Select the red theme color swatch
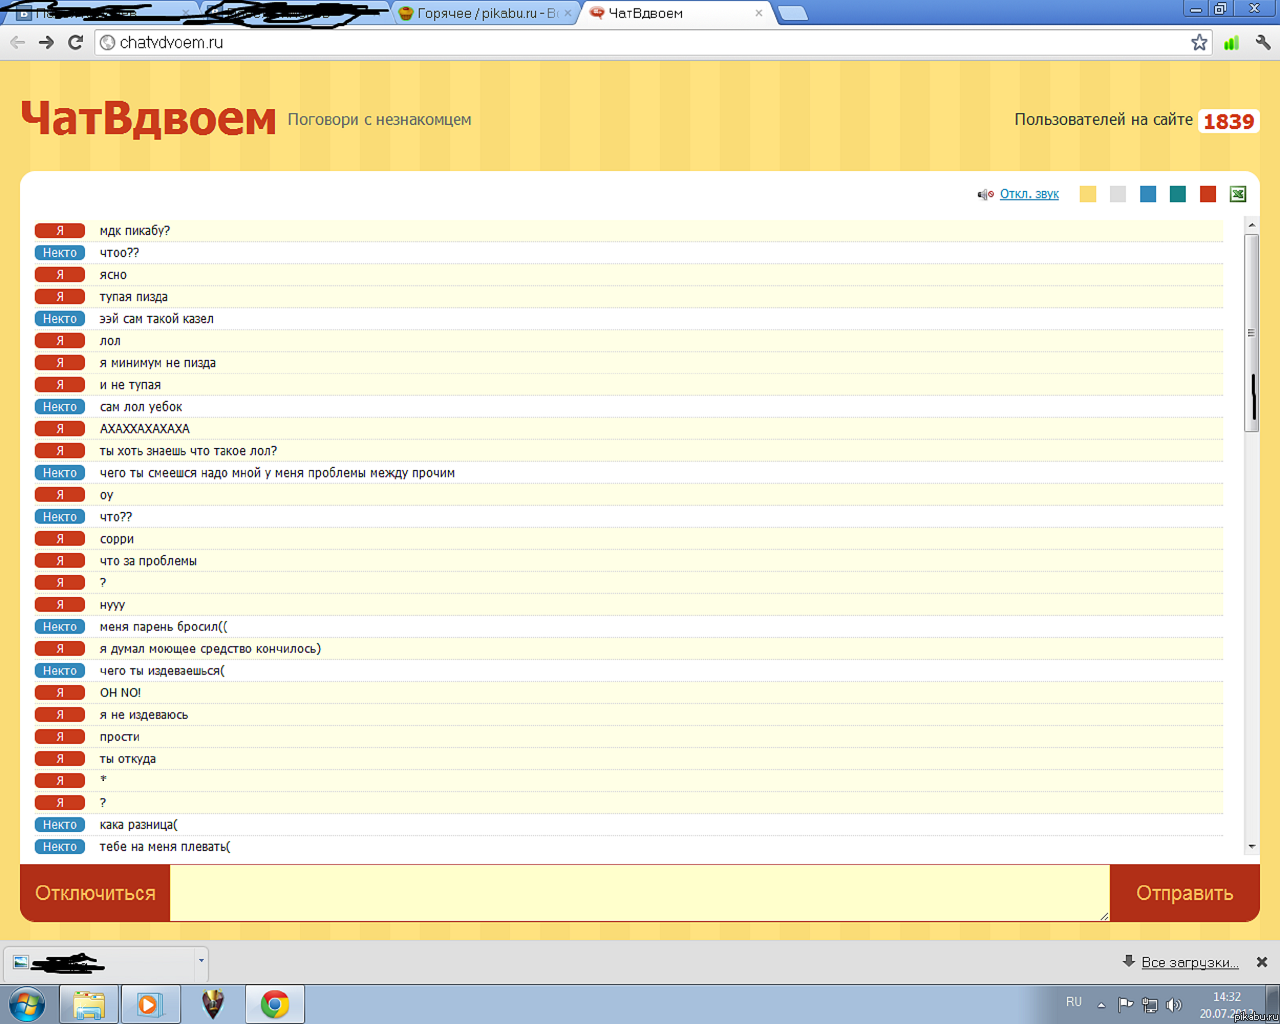Viewport: 1280px width, 1024px height. pyautogui.click(x=1208, y=194)
